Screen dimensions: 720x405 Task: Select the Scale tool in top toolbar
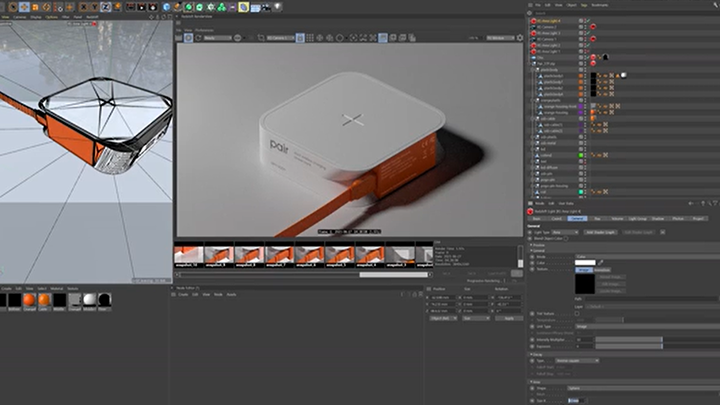click(35, 7)
